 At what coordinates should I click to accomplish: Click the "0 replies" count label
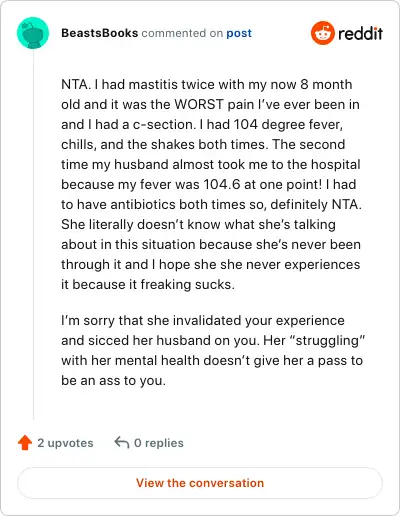pyautogui.click(x=159, y=443)
